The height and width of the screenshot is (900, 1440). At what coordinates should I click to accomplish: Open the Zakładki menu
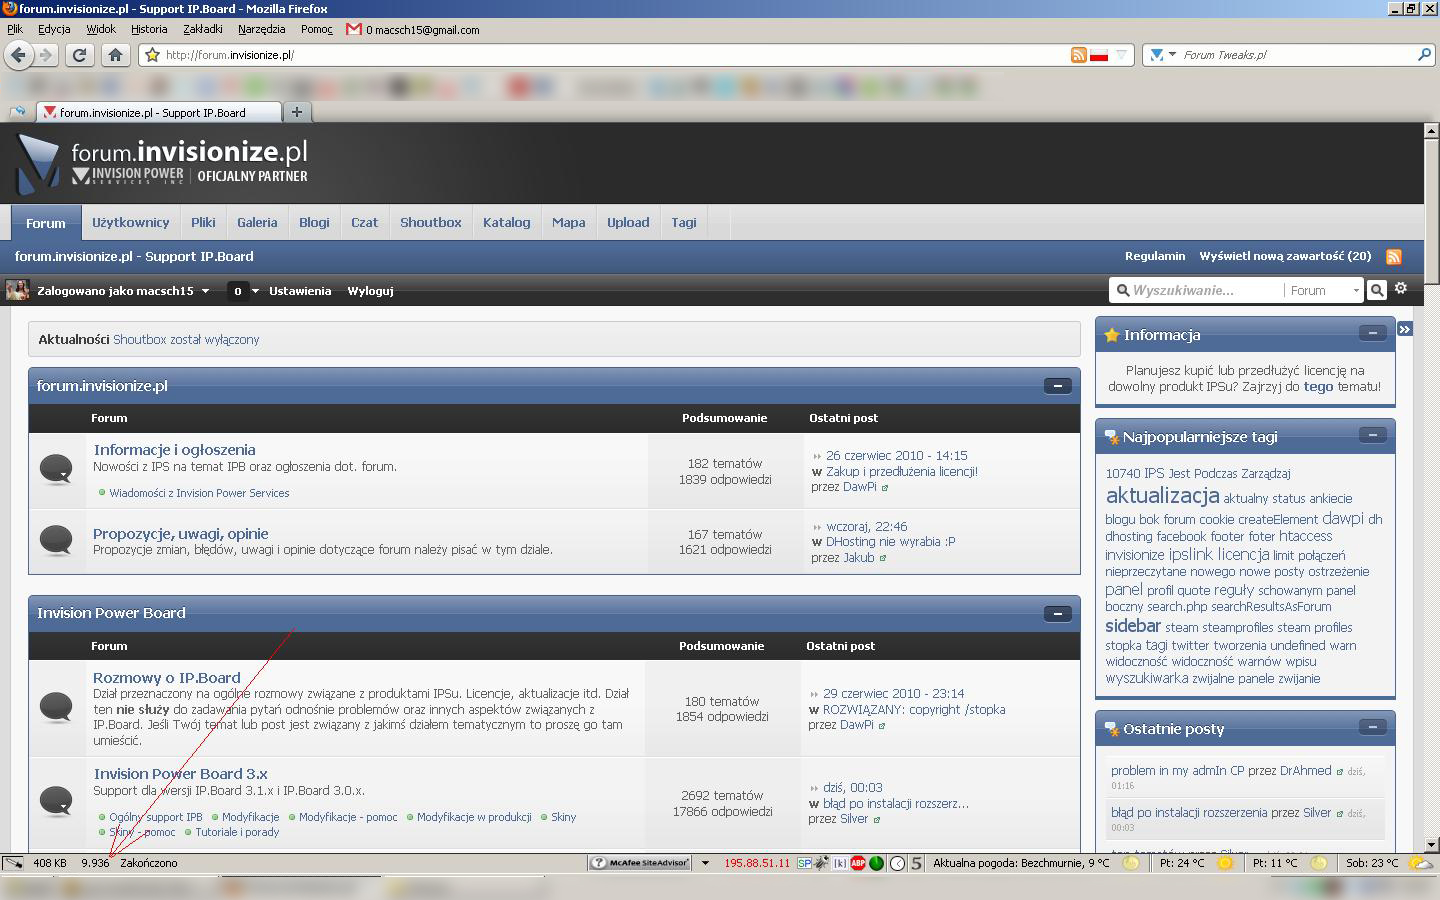coord(203,29)
